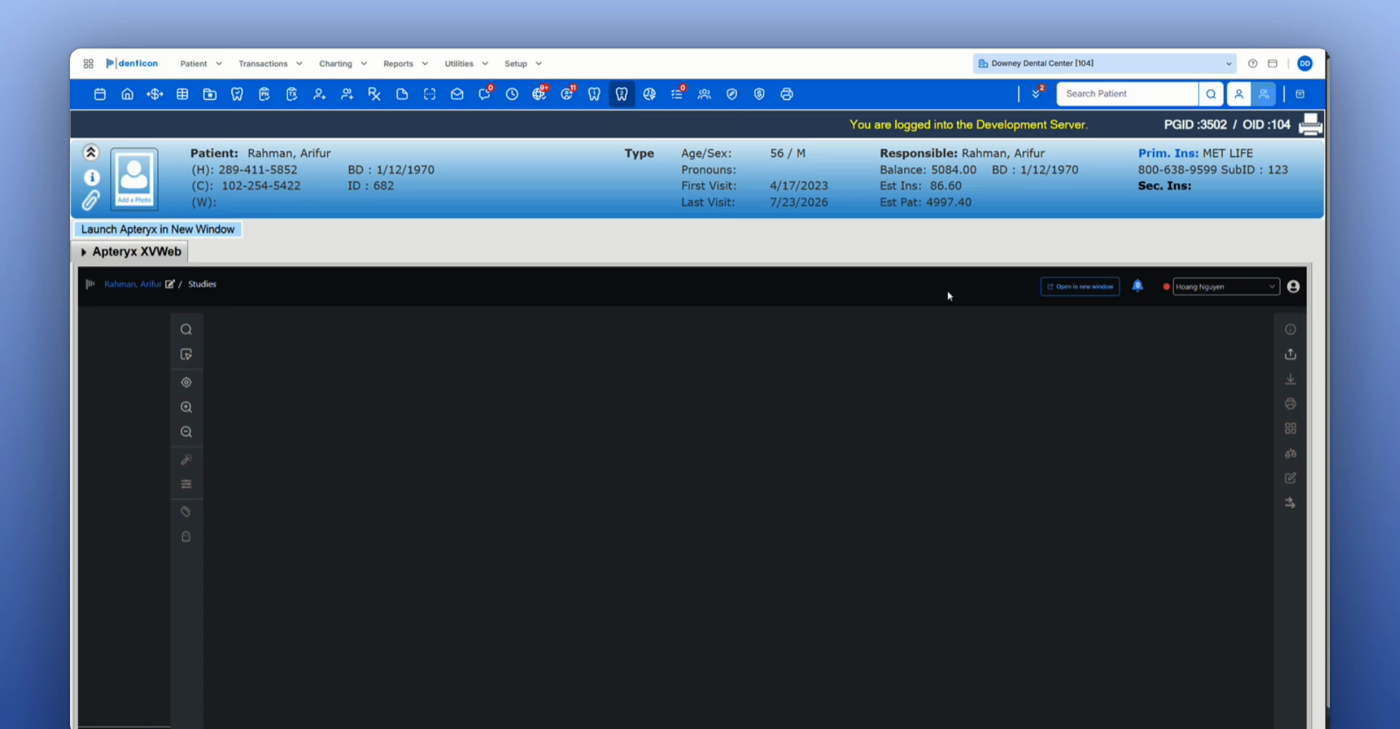
Task: Click the printer icon in blue toolbar
Action: coord(787,94)
